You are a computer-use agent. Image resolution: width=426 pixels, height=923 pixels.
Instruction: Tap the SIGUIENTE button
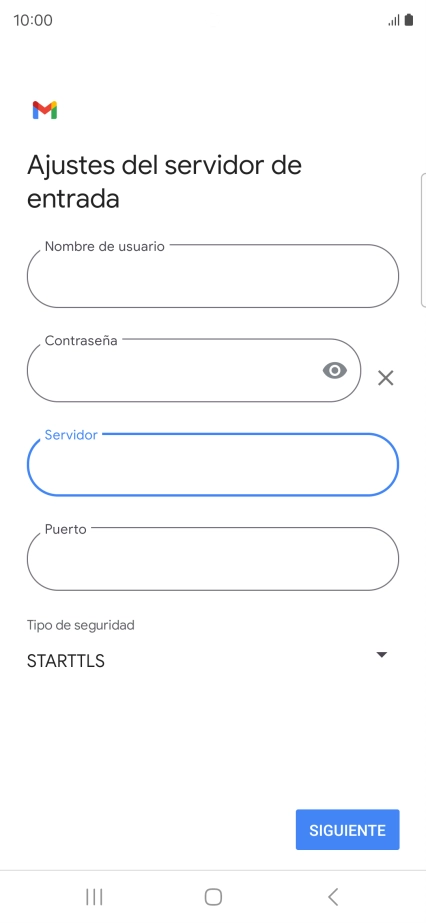(348, 830)
